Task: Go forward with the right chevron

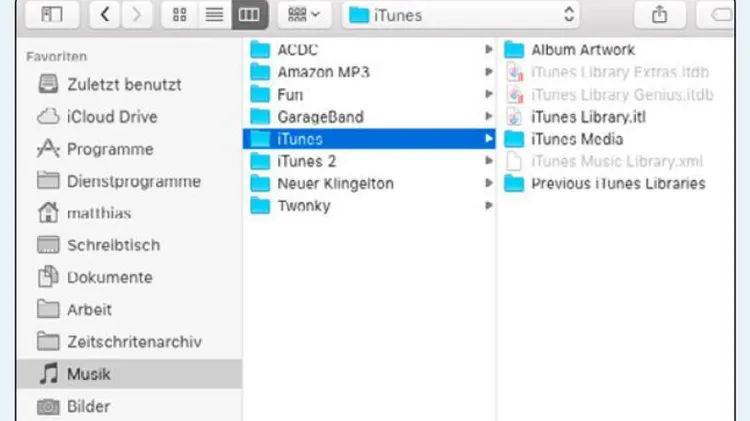Action: click(137, 14)
